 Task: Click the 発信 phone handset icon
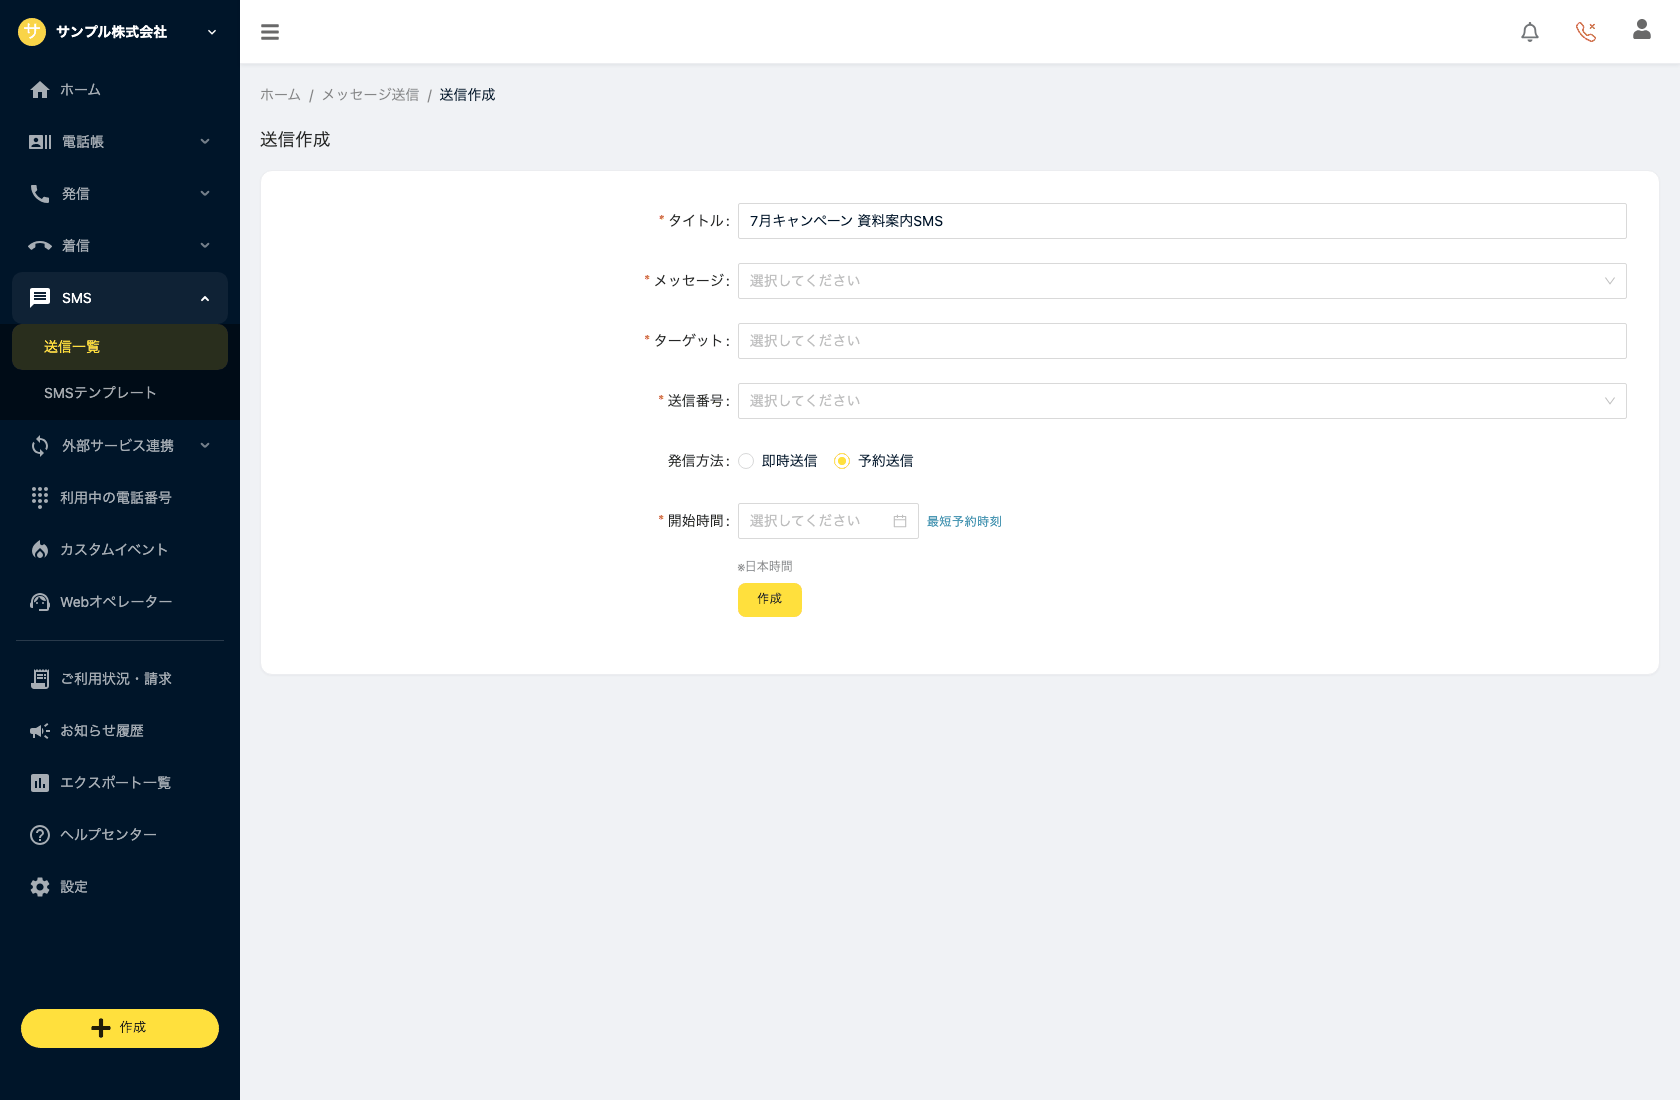[40, 194]
